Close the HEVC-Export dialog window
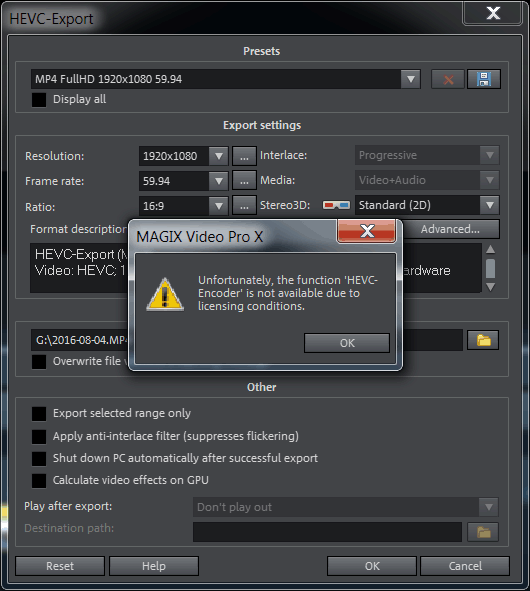The width and height of the screenshot is (530, 591). (x=493, y=13)
